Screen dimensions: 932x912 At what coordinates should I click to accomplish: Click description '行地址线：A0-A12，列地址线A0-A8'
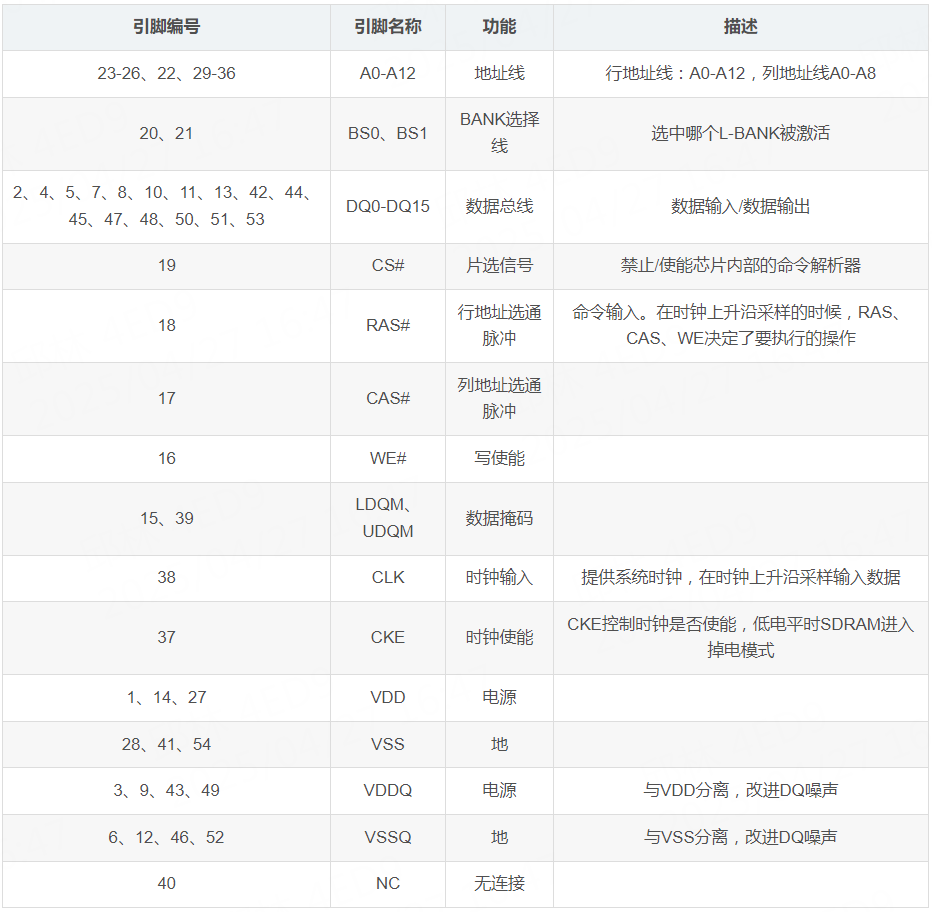coord(741,74)
